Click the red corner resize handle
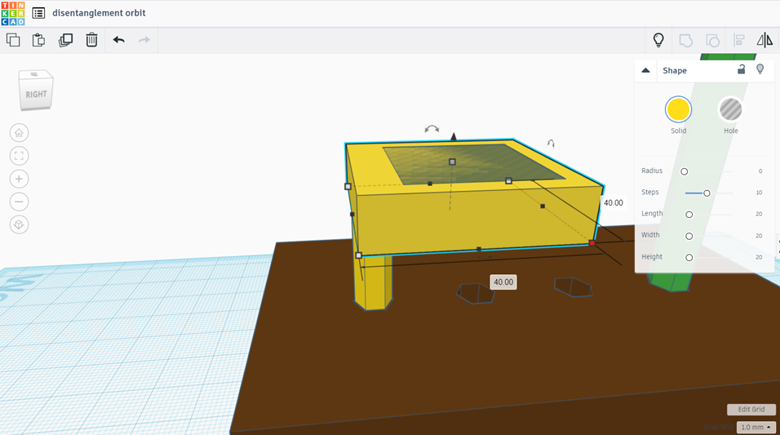The width and height of the screenshot is (780, 435). tap(592, 243)
